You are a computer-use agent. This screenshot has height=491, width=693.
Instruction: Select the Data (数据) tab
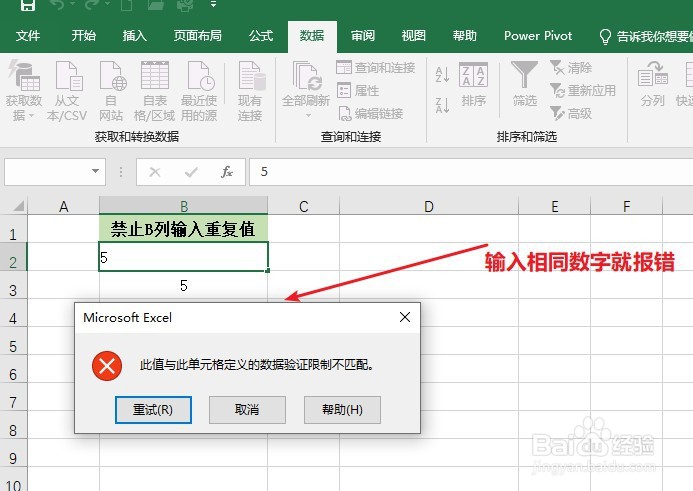tap(312, 36)
